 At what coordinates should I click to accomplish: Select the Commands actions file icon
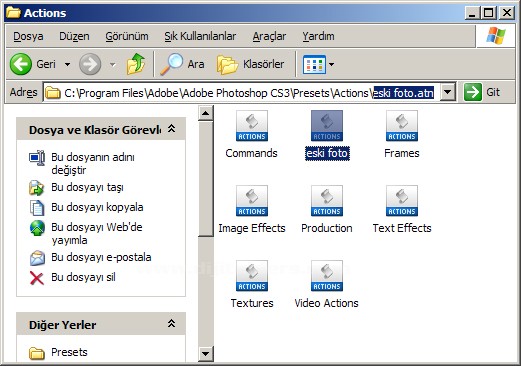[x=252, y=126]
